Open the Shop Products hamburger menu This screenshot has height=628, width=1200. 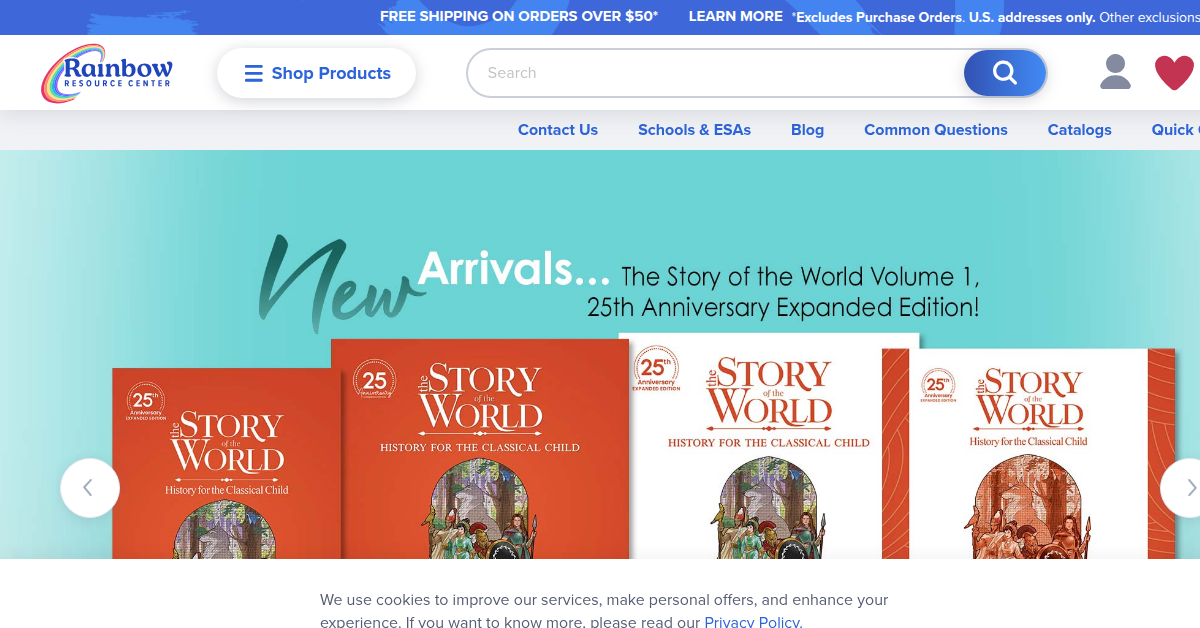(x=316, y=73)
